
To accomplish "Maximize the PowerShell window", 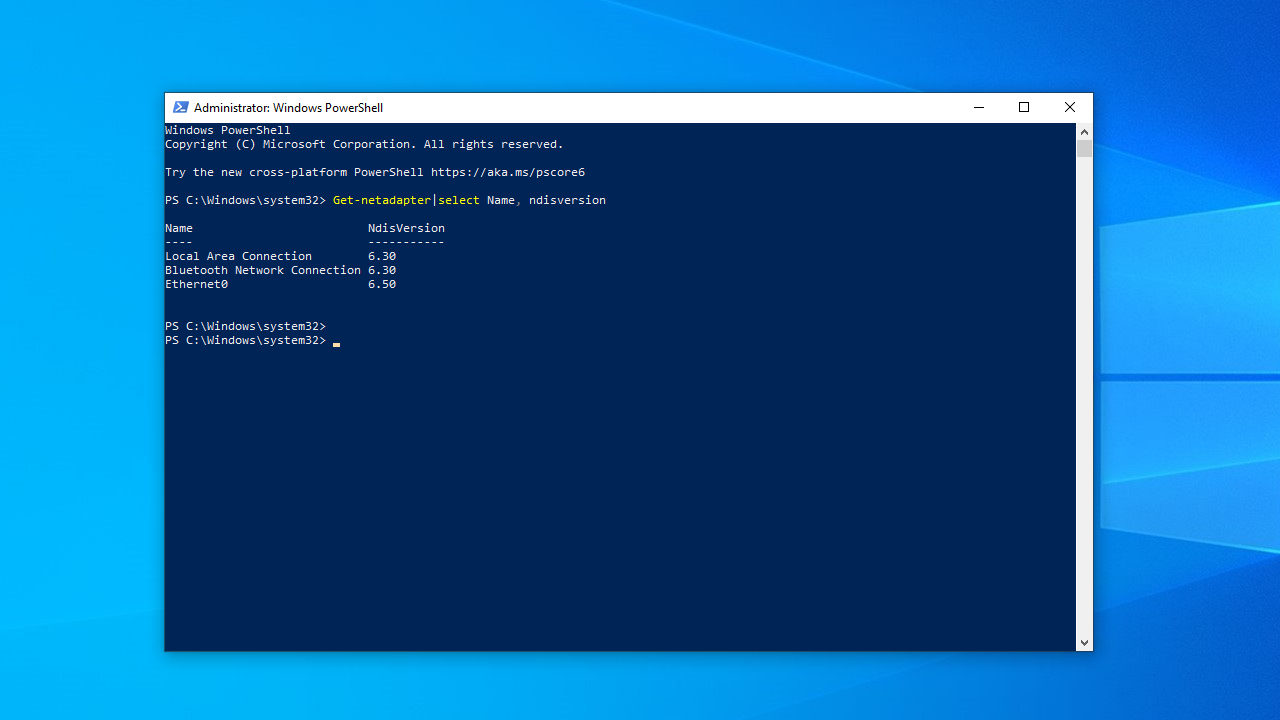I will [x=1024, y=108].
